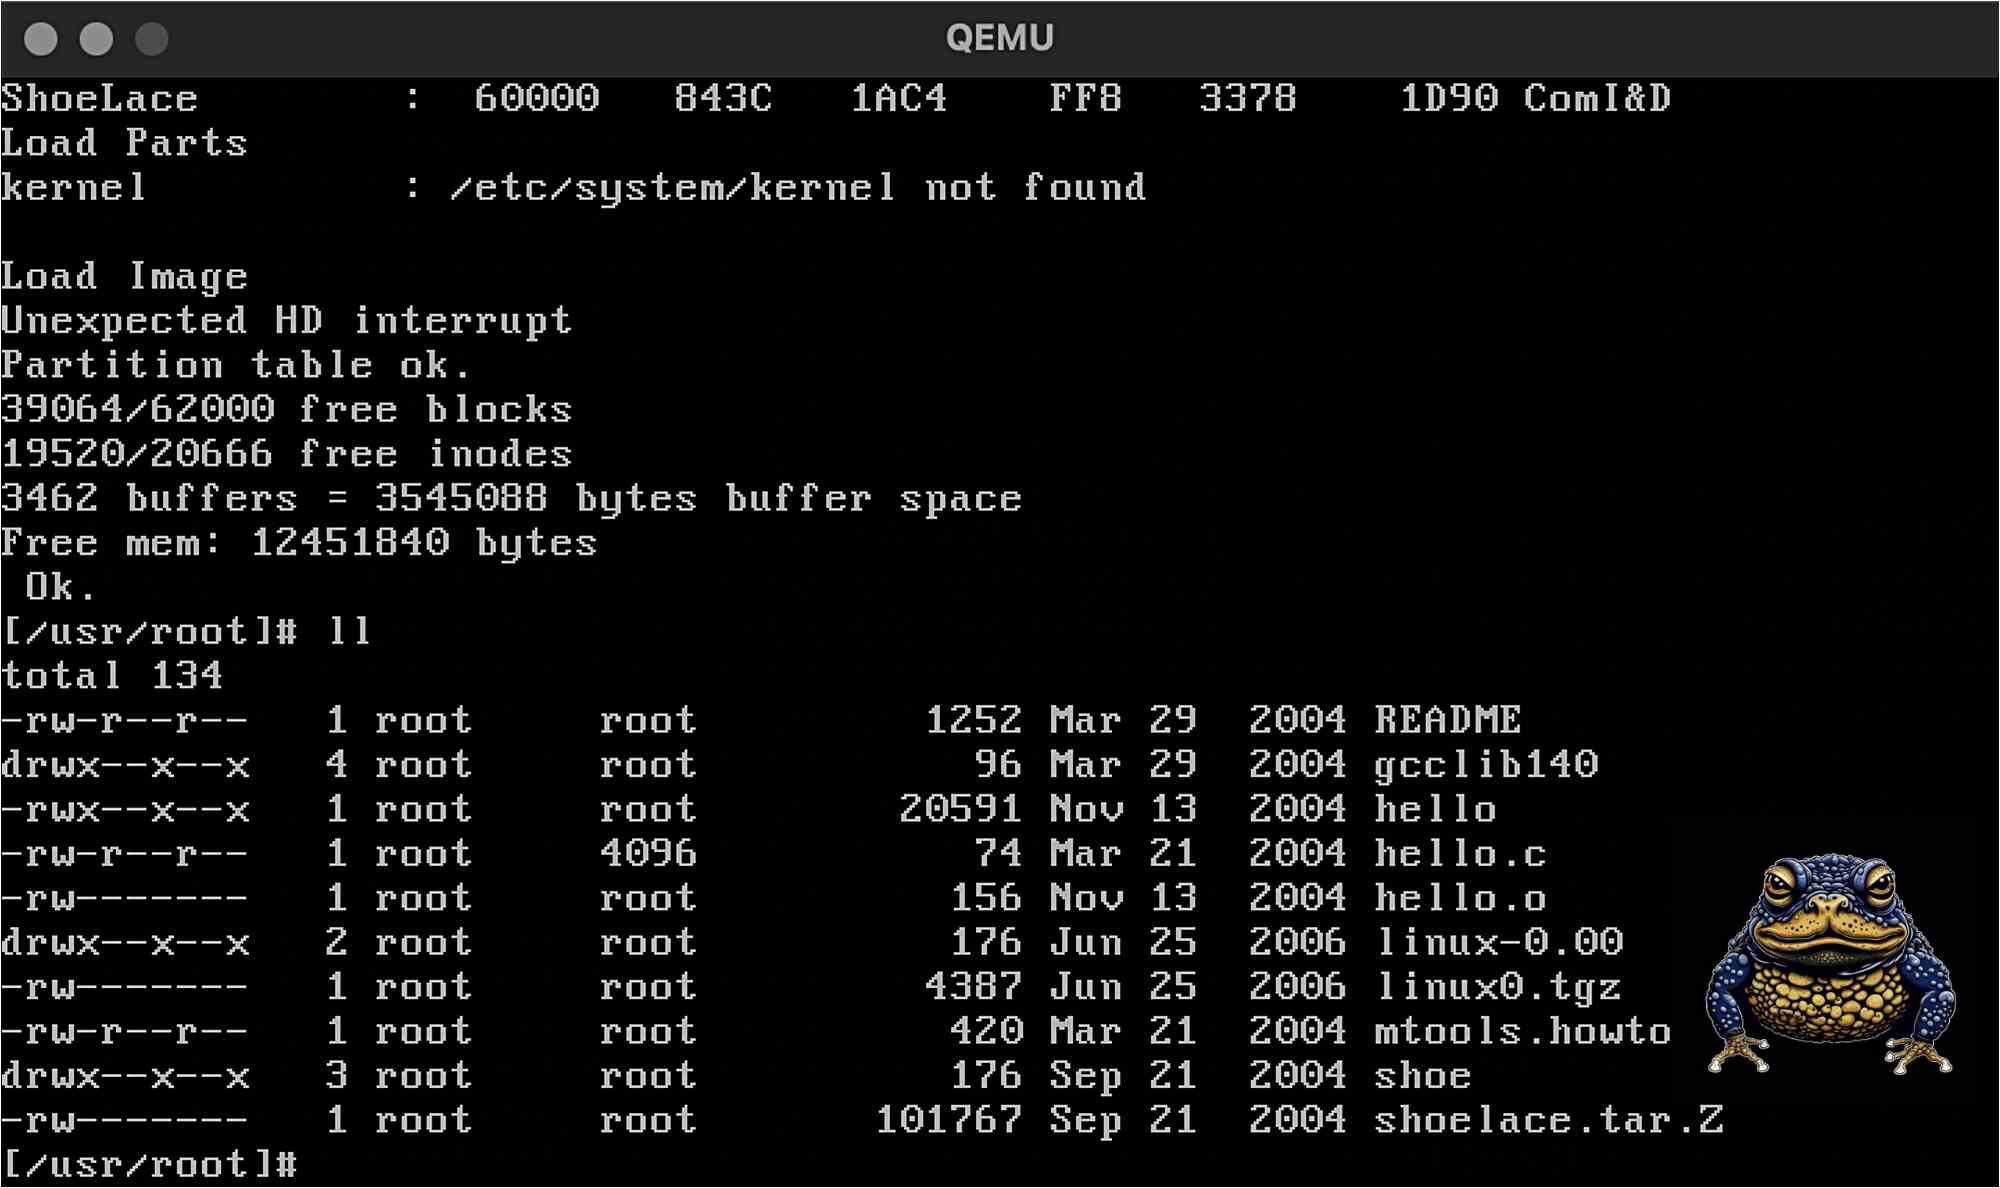Click the 'Unexpected HD interrupt' line
Screen dimensions: 2000x1188
[x=287, y=321]
